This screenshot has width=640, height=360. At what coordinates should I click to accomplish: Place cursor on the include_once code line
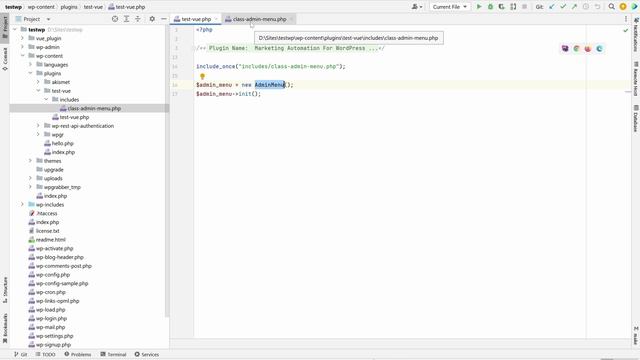271,67
